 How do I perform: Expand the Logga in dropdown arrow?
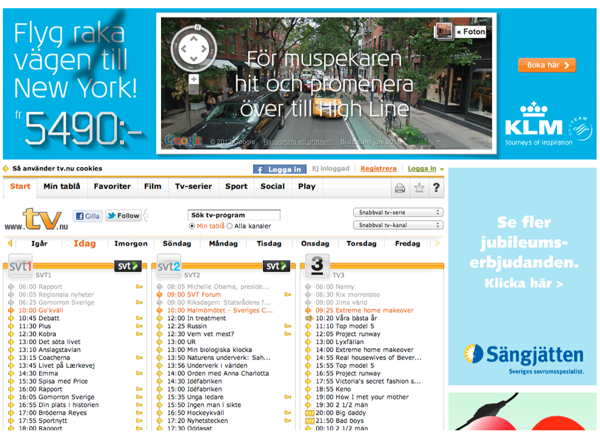442,169
